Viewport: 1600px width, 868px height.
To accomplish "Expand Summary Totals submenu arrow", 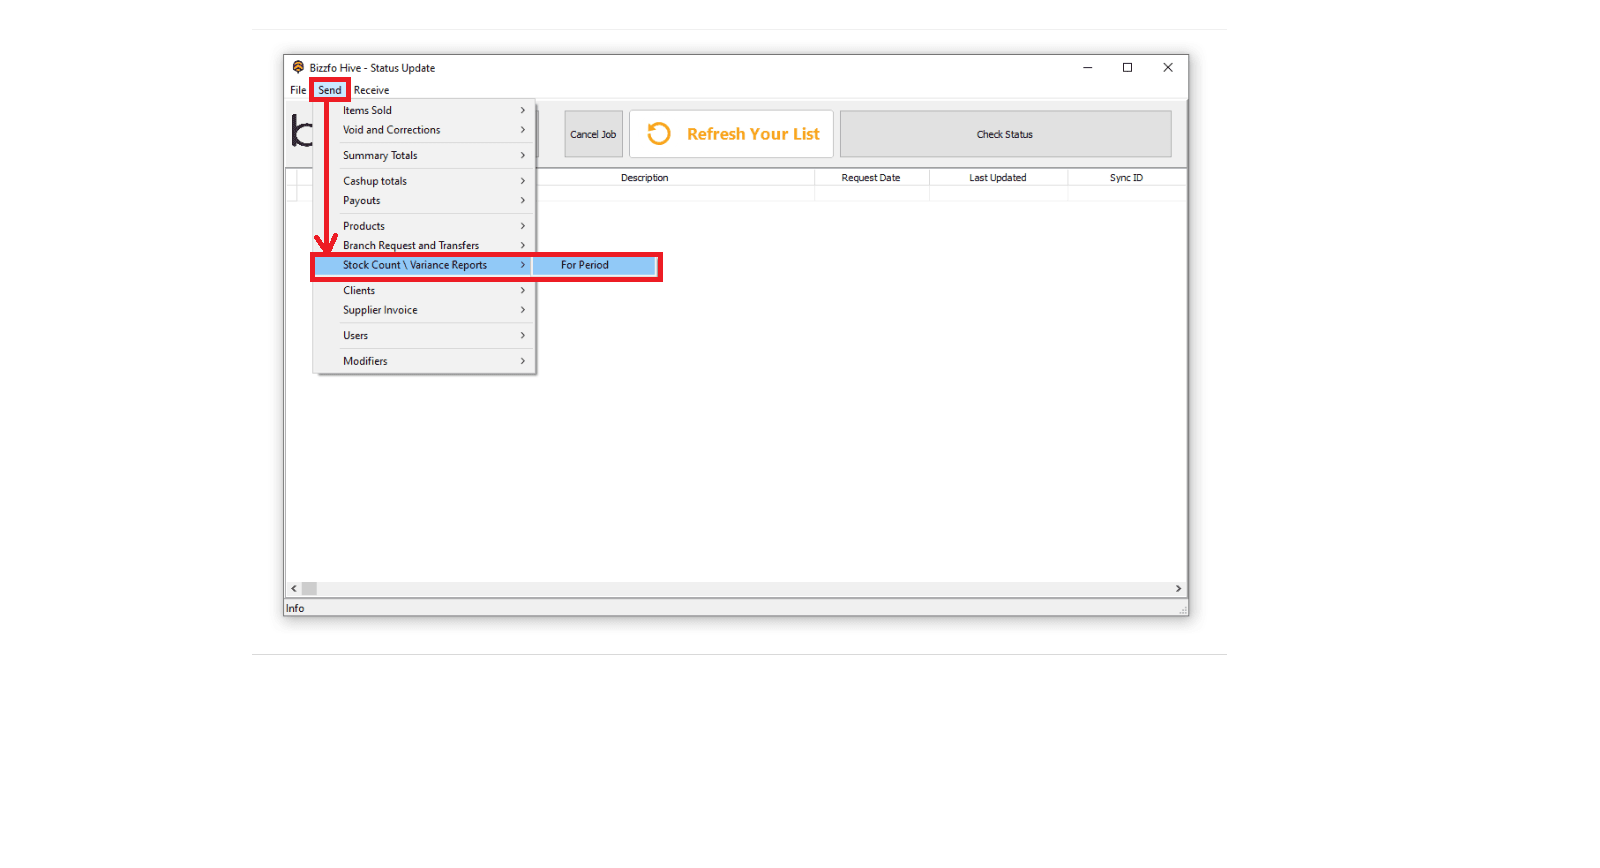I will (x=522, y=155).
